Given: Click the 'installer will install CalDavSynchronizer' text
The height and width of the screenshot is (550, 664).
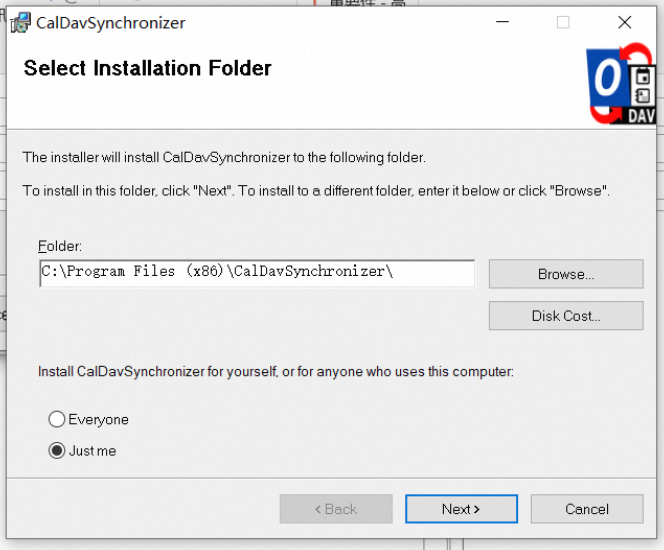Looking at the screenshot, I should (x=224, y=157).
